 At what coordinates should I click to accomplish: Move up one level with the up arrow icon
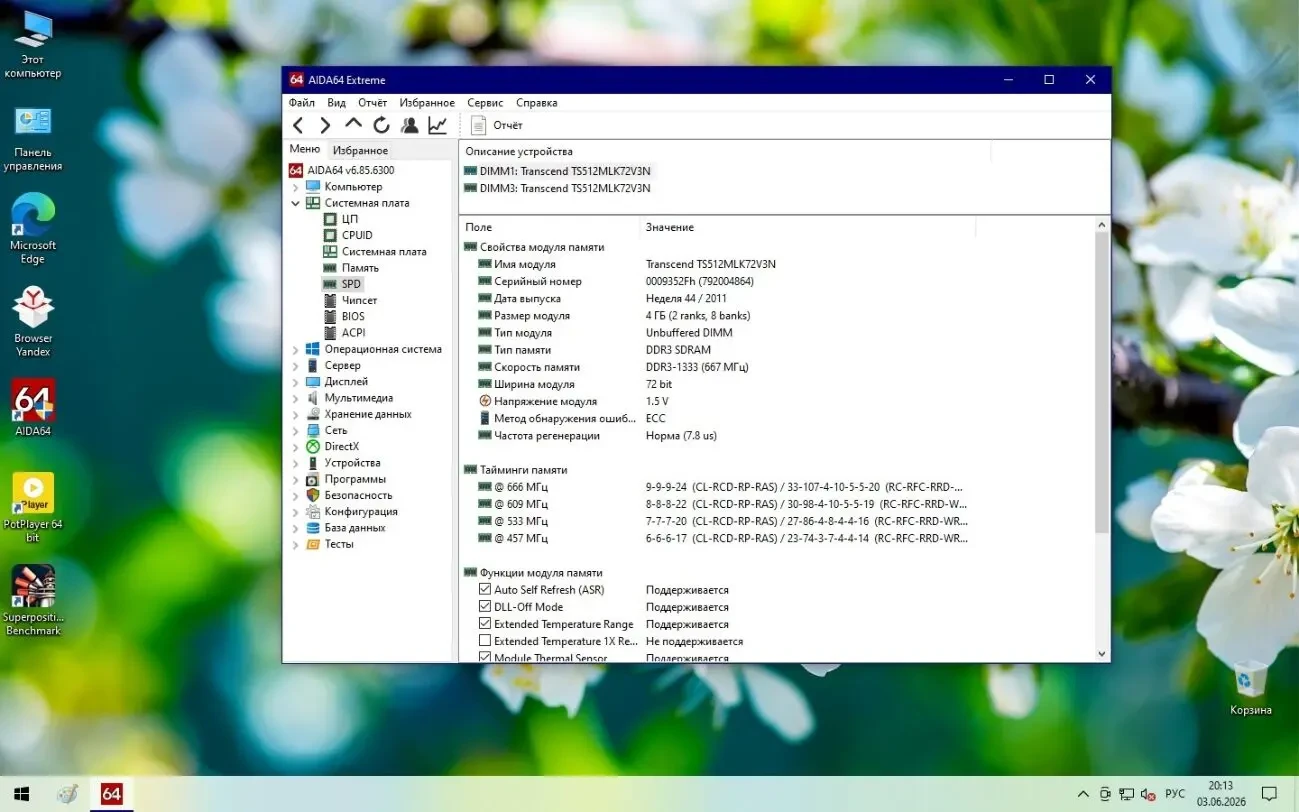(x=353, y=124)
